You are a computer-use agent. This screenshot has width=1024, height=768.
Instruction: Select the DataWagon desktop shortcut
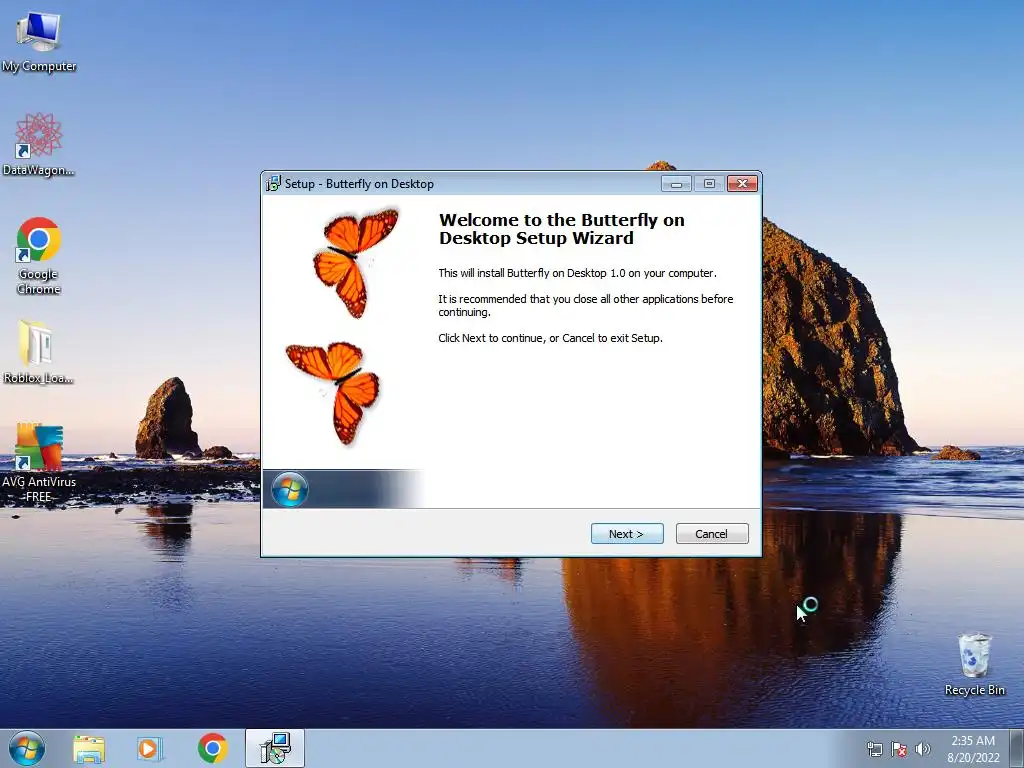pos(39,144)
